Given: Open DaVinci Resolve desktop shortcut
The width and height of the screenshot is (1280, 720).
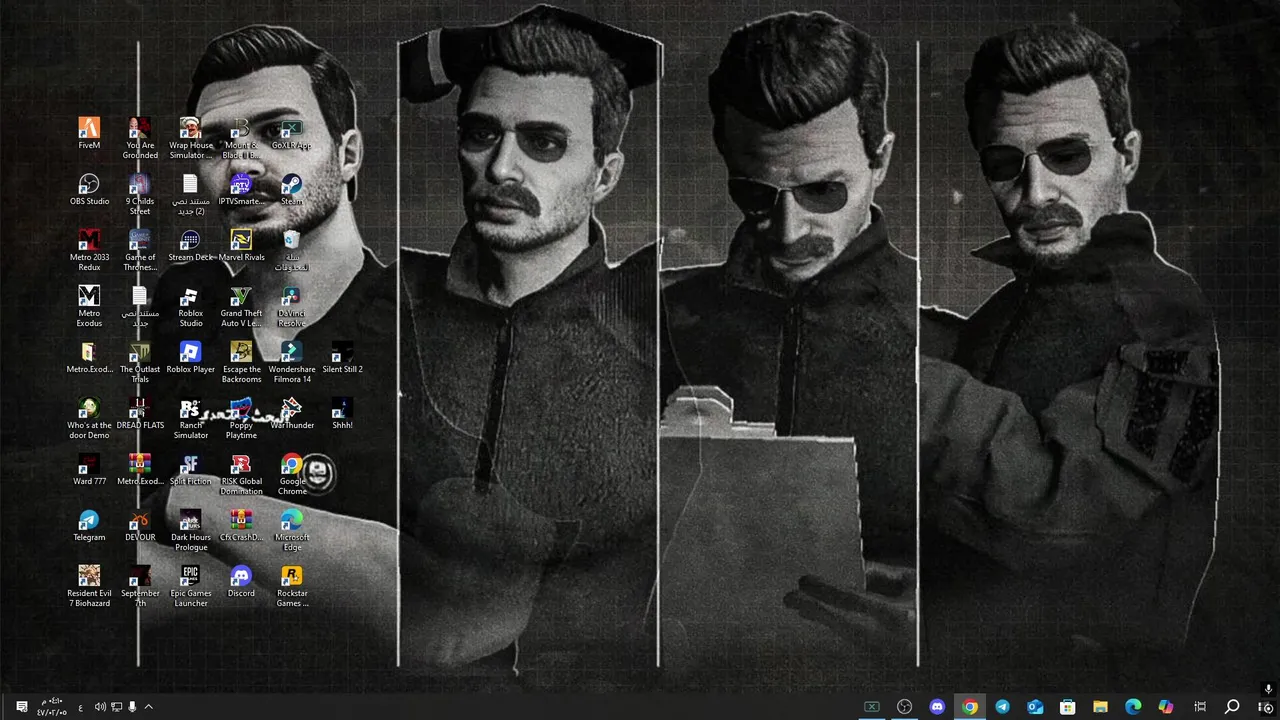Looking at the screenshot, I should coord(292,306).
